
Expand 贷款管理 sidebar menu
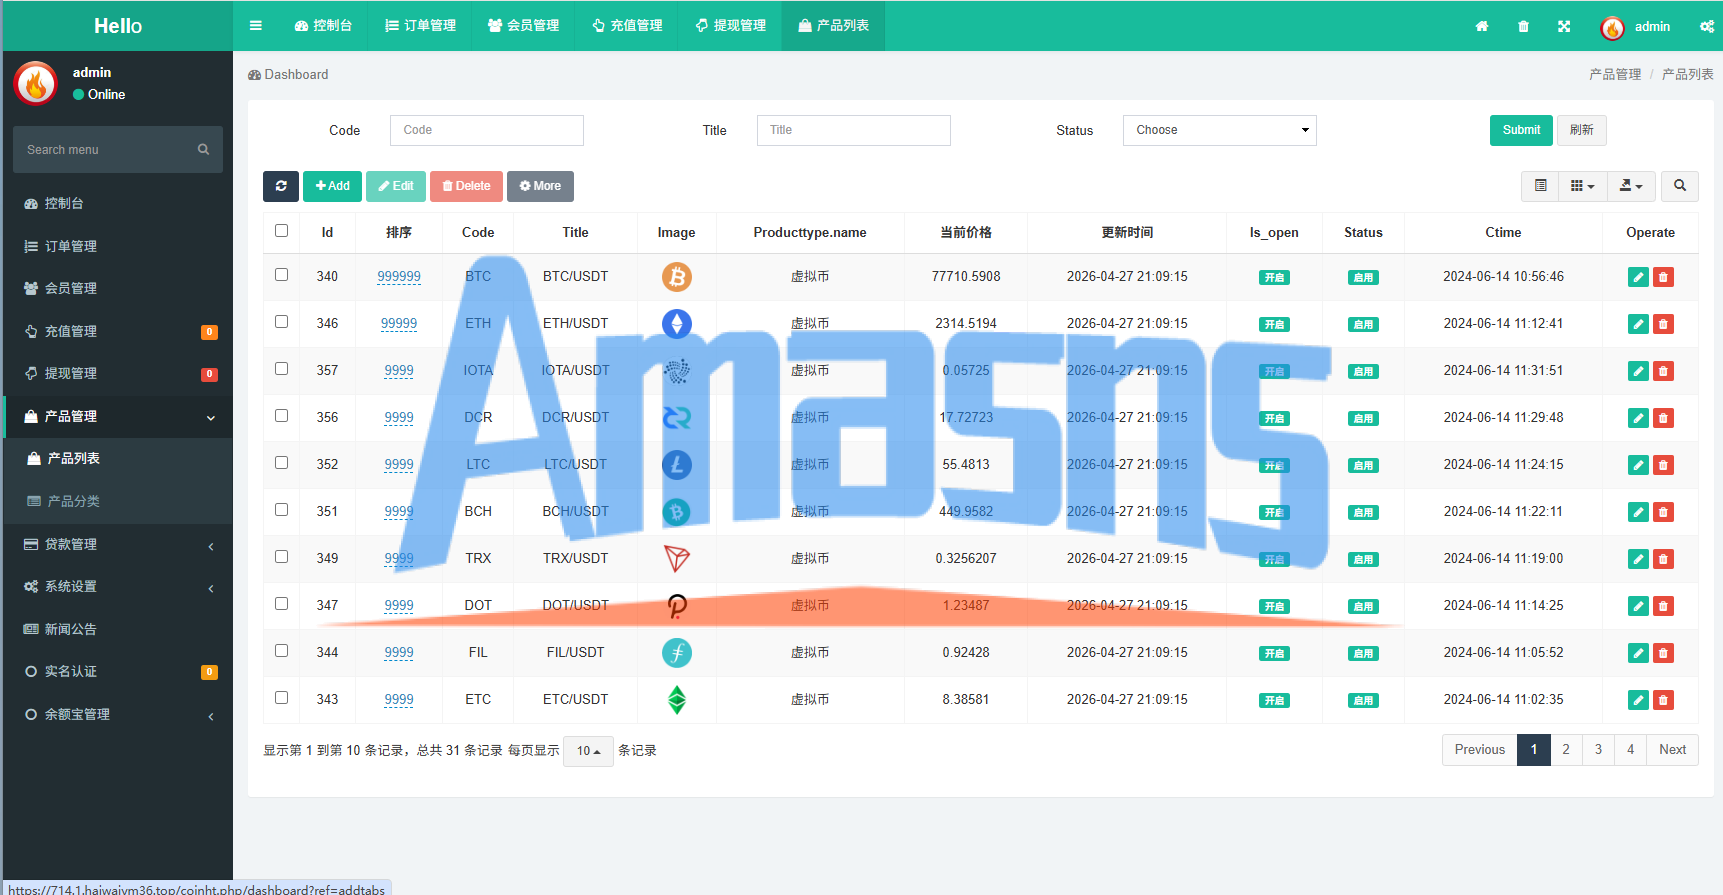(x=118, y=545)
